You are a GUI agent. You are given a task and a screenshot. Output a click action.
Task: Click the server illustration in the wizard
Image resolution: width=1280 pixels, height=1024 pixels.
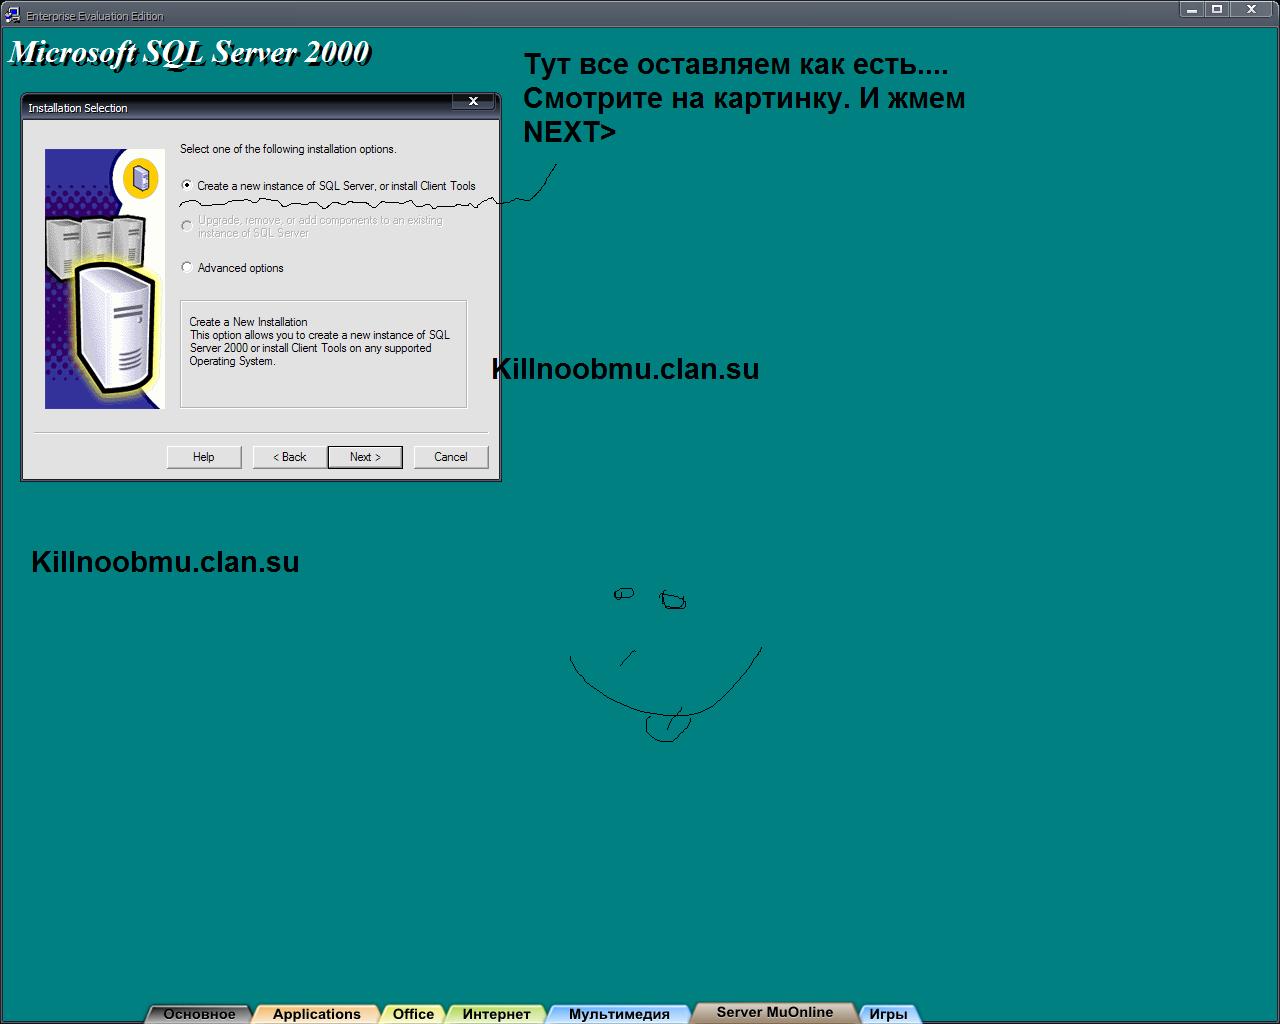click(104, 279)
